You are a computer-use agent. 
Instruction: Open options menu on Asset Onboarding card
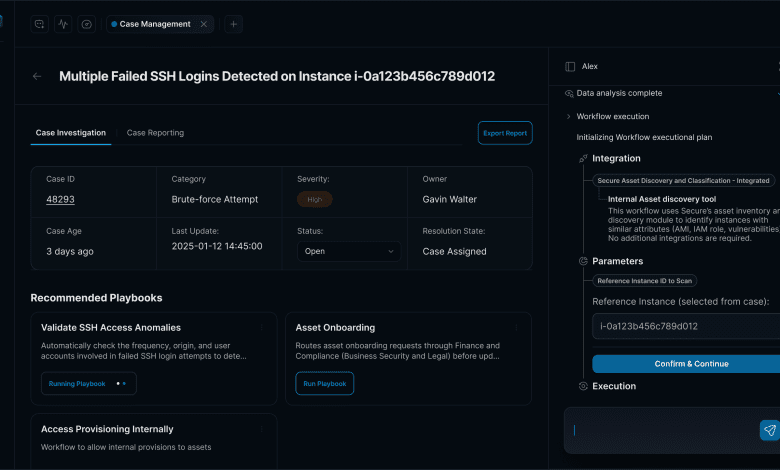(517, 327)
